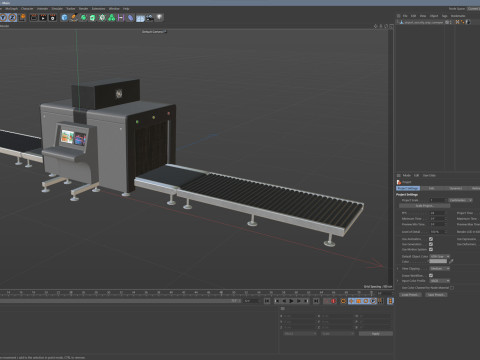Click the green Array instance icon
The height and width of the screenshot is (360, 480).
112,18
